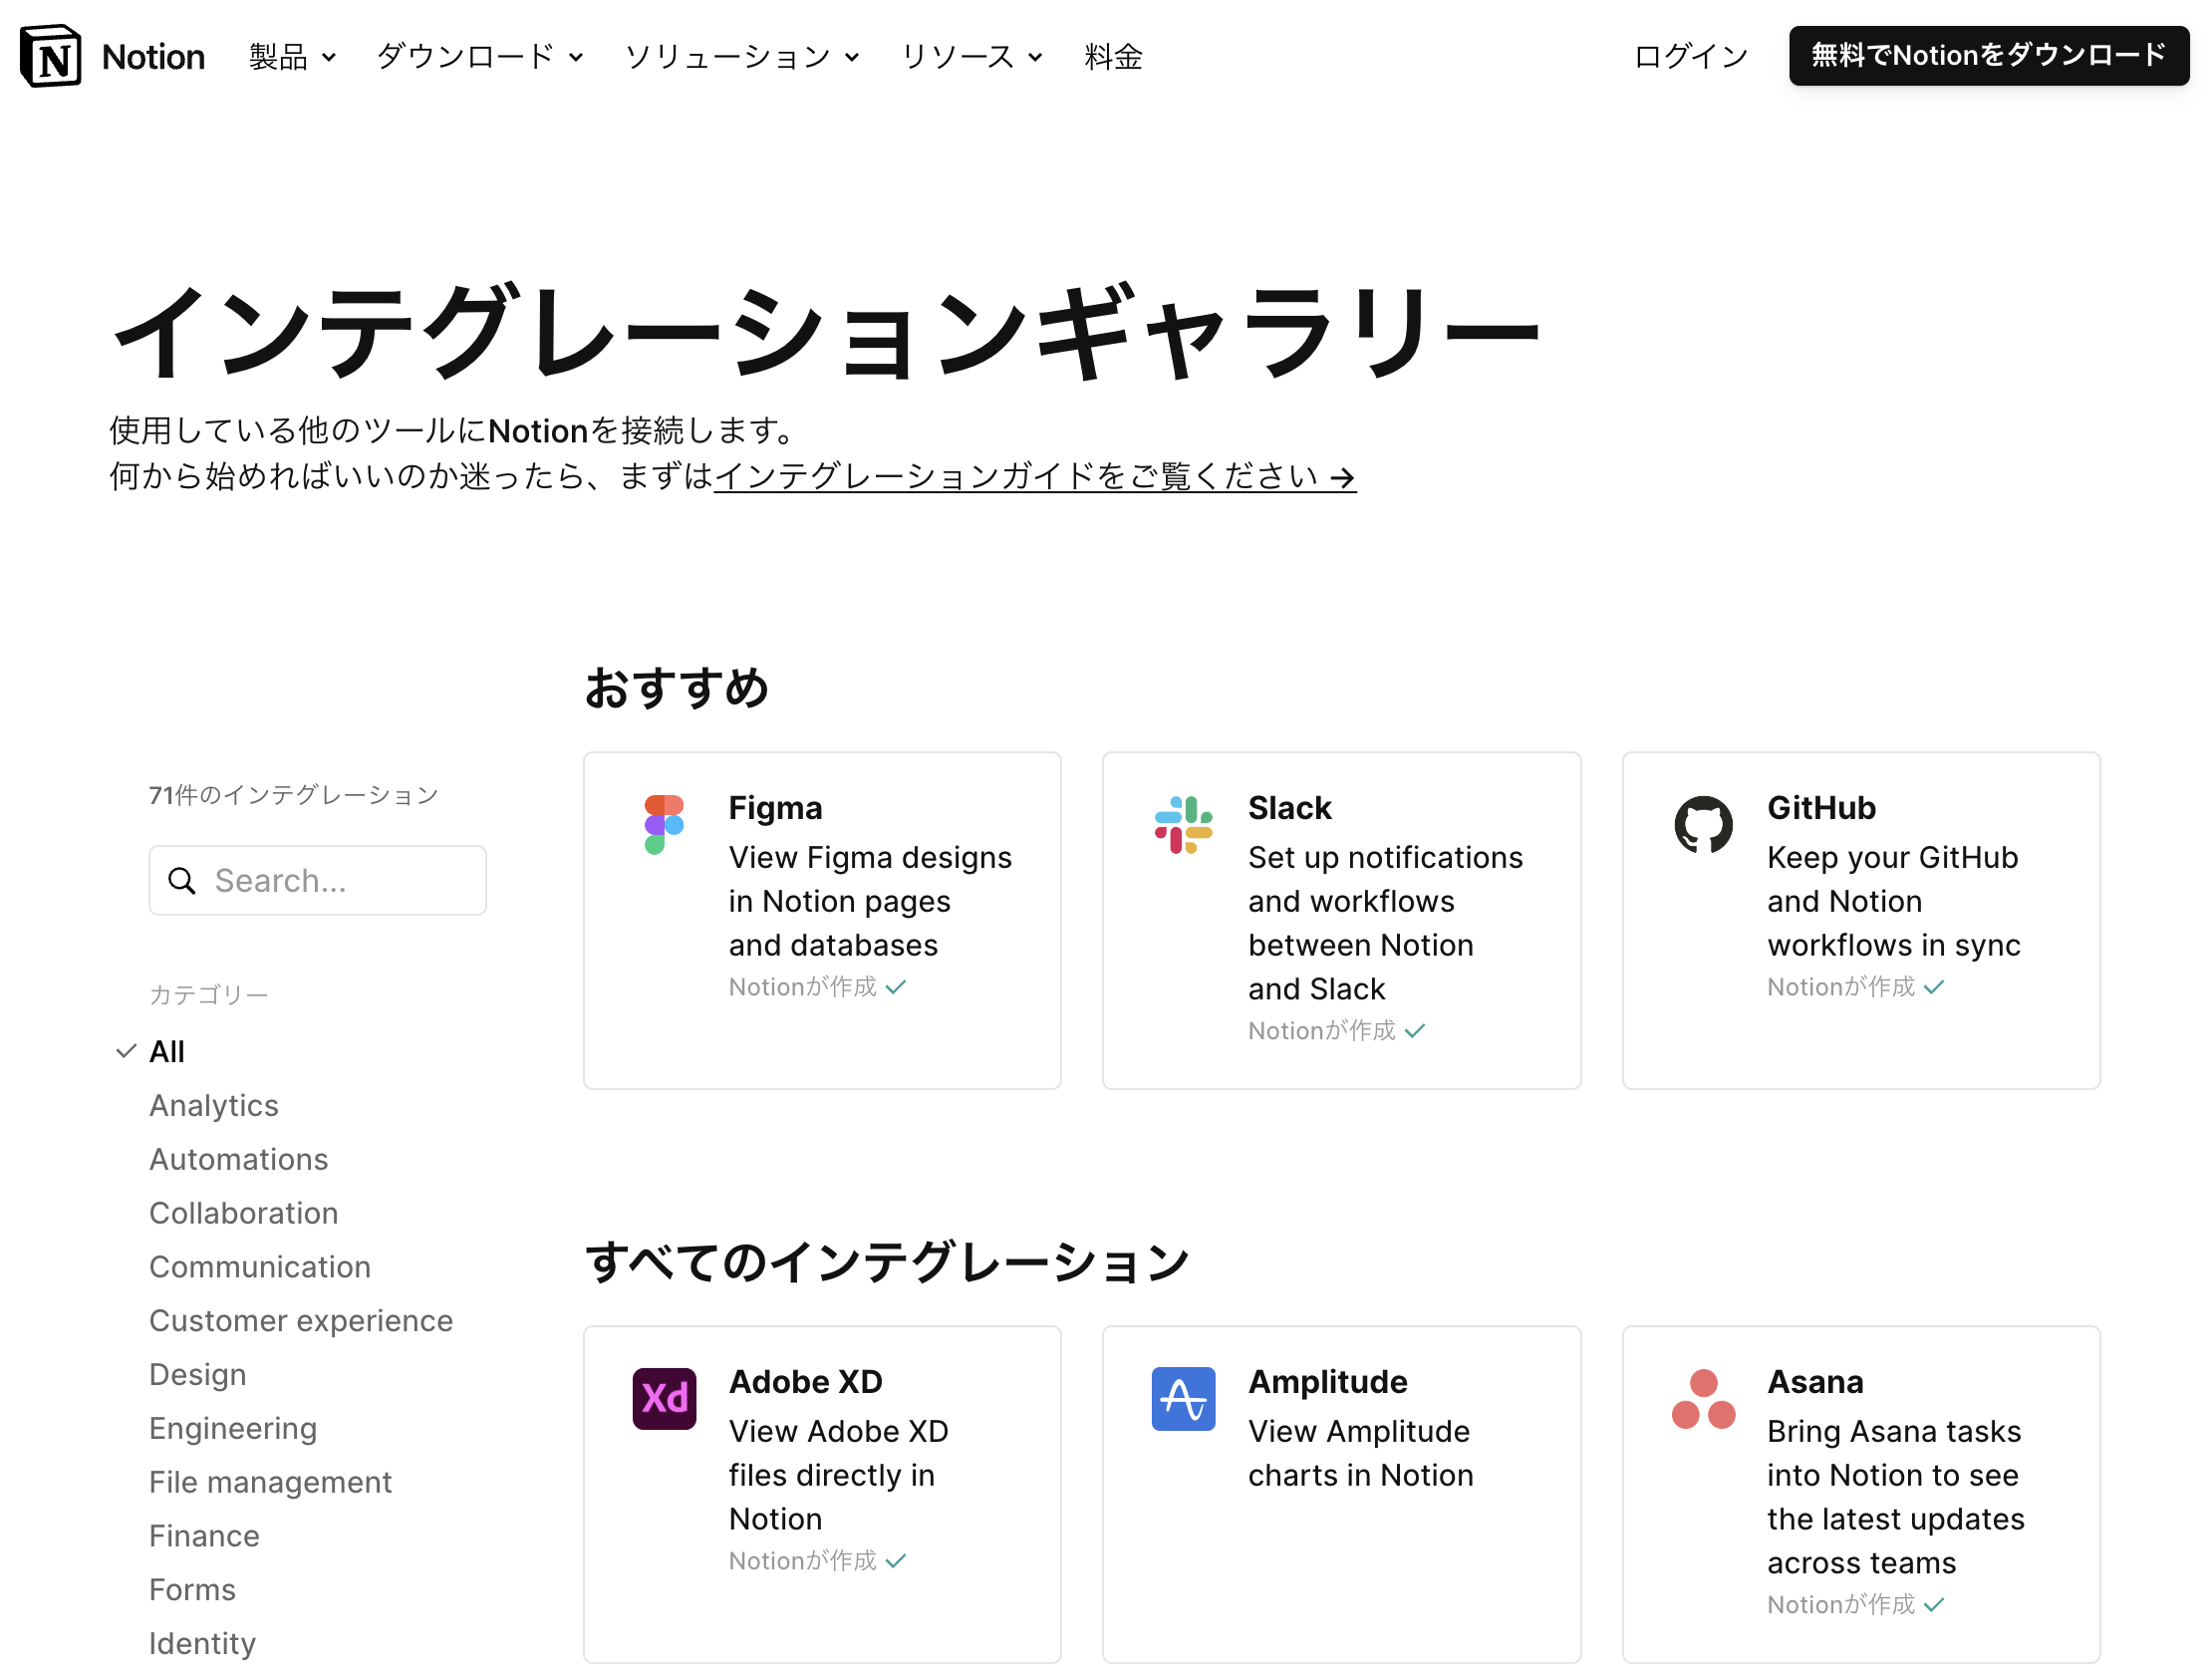This screenshot has width=2212, height=1668.
Task: Click Notionが作成 badge on GitHub card
Action: coord(1855,987)
